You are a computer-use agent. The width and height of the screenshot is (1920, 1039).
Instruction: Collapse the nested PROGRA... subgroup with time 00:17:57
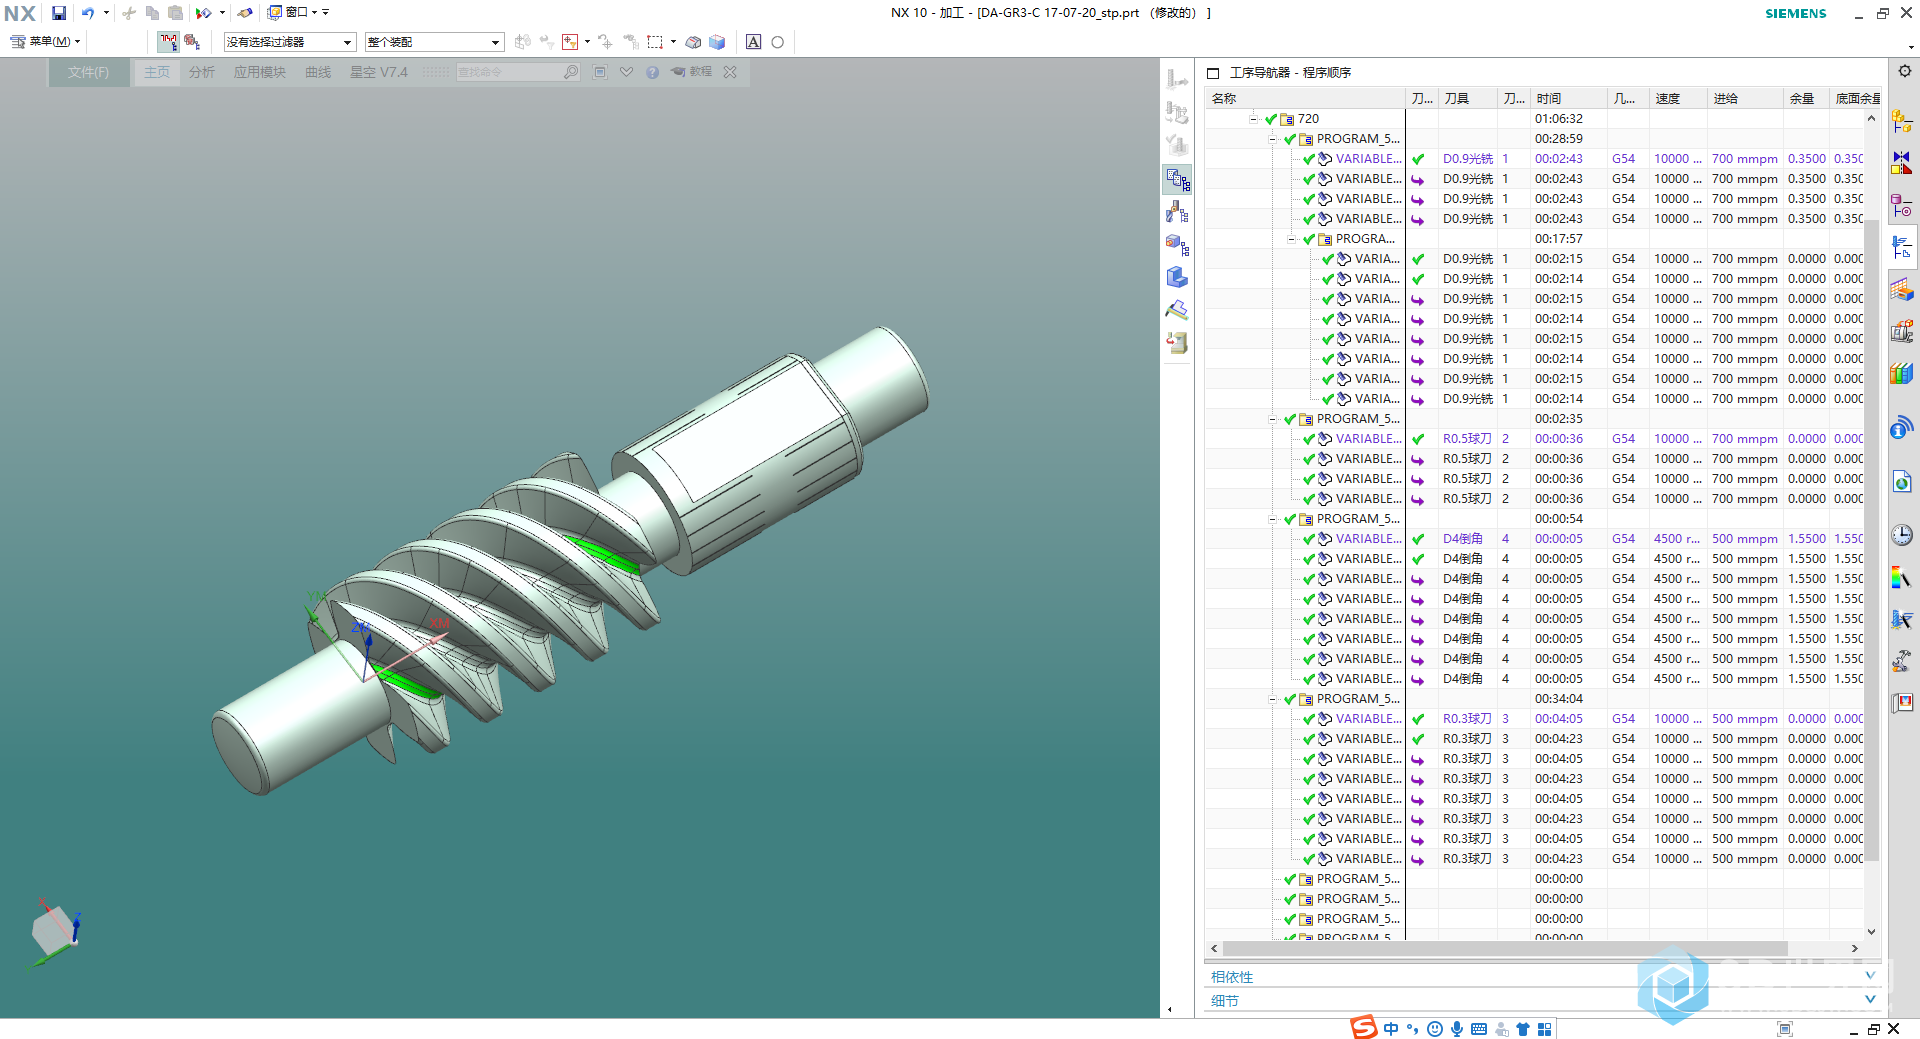pyautogui.click(x=1291, y=239)
